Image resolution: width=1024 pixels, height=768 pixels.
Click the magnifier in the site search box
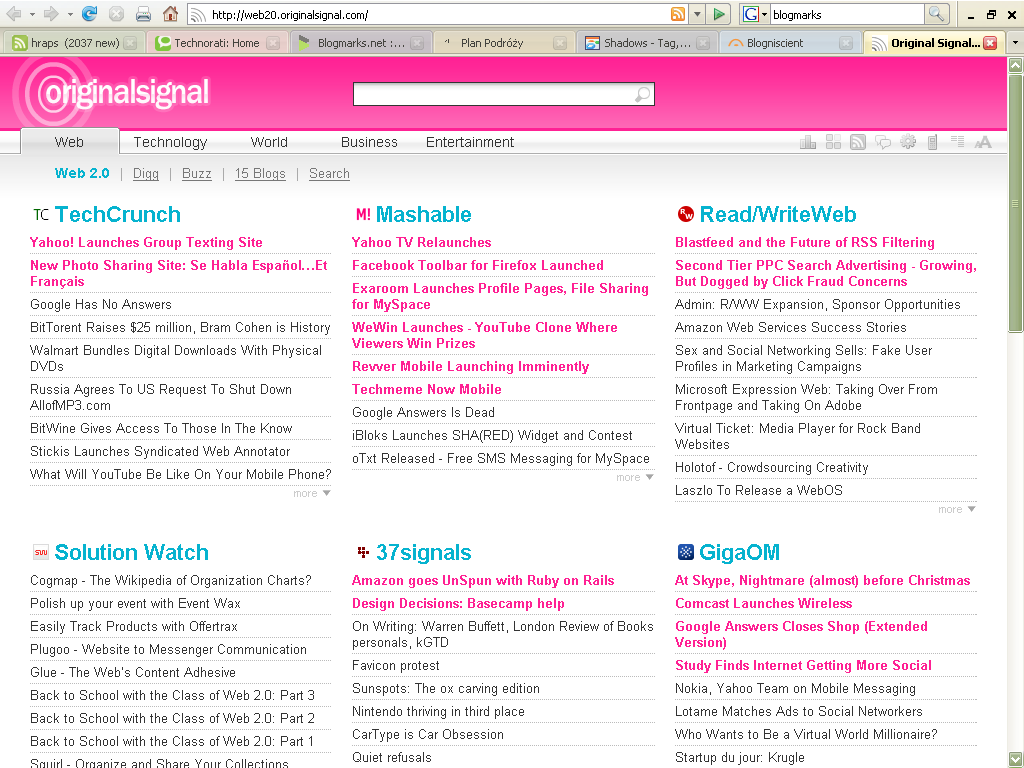(643, 94)
